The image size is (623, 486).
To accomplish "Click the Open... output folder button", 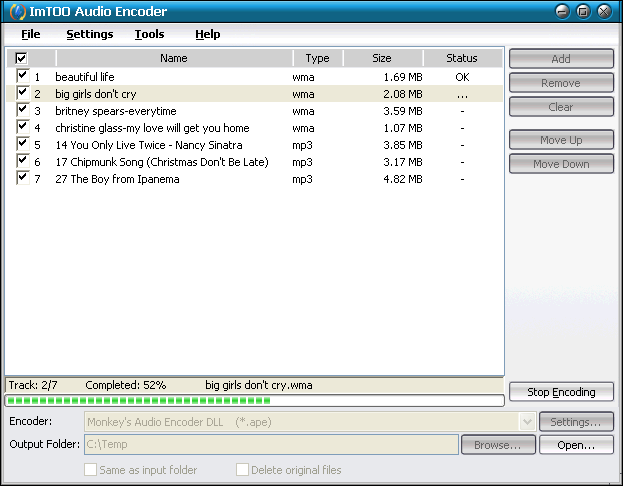I will (576, 445).
